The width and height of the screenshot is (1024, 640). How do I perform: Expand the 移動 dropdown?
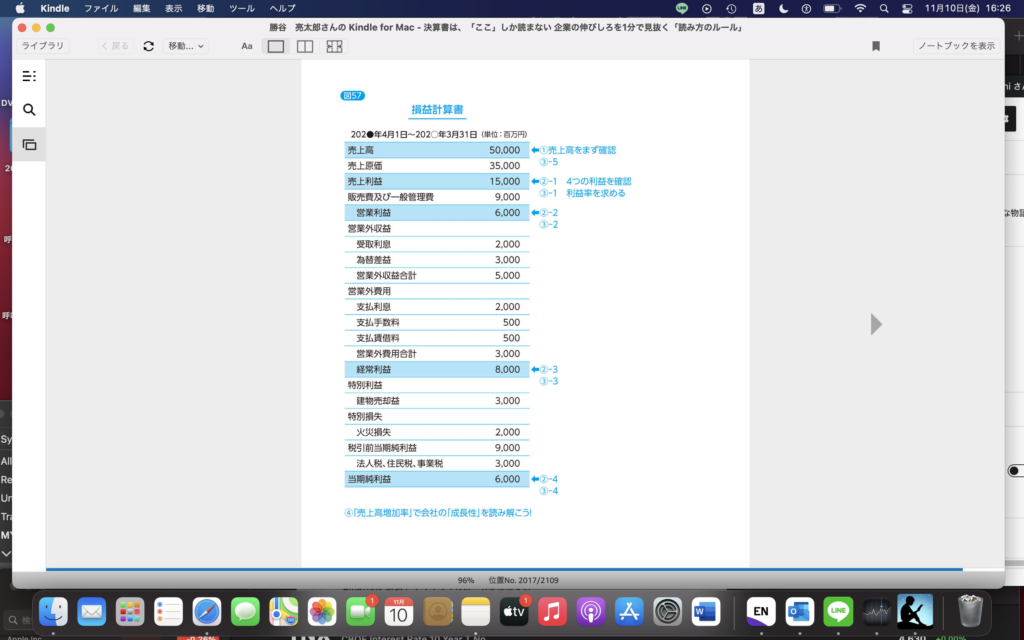(x=186, y=46)
